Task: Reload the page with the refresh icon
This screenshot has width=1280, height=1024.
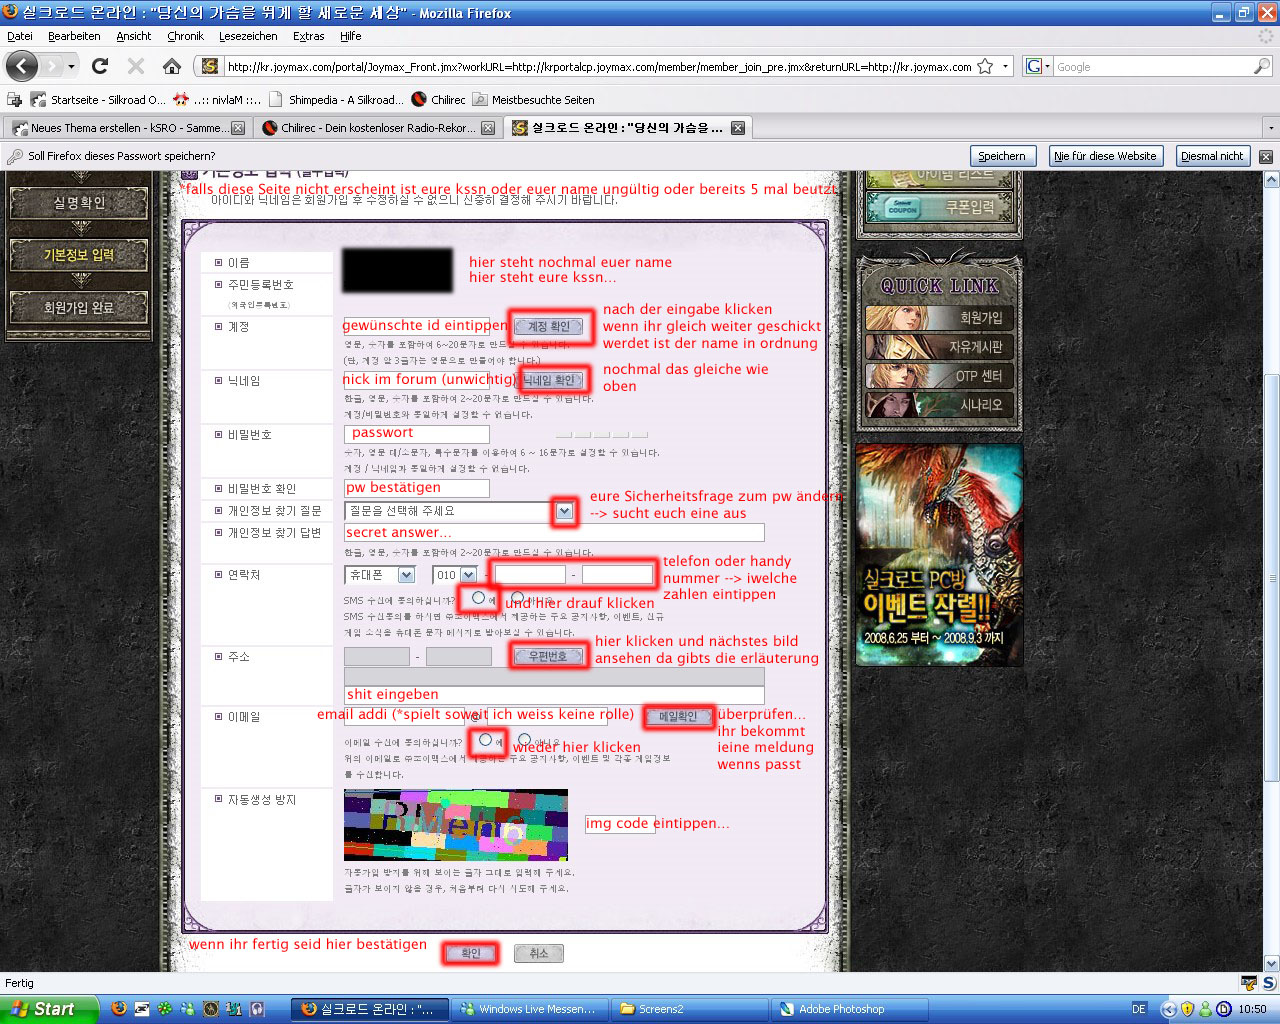Action: click(x=99, y=66)
